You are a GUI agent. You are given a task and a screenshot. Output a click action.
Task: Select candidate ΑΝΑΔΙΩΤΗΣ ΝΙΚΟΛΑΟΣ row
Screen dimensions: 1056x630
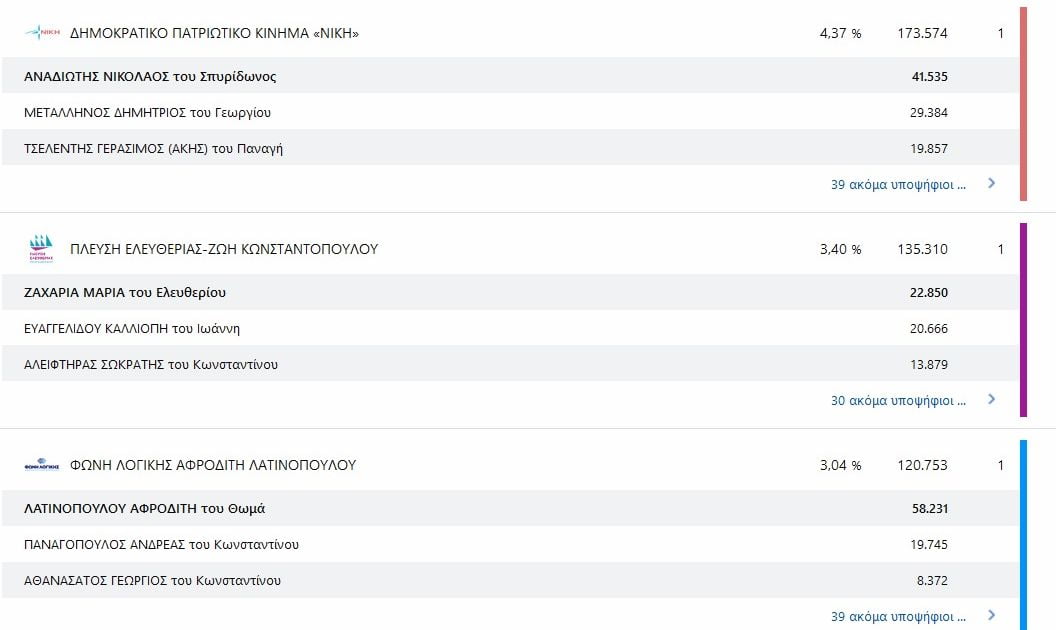coord(510,75)
